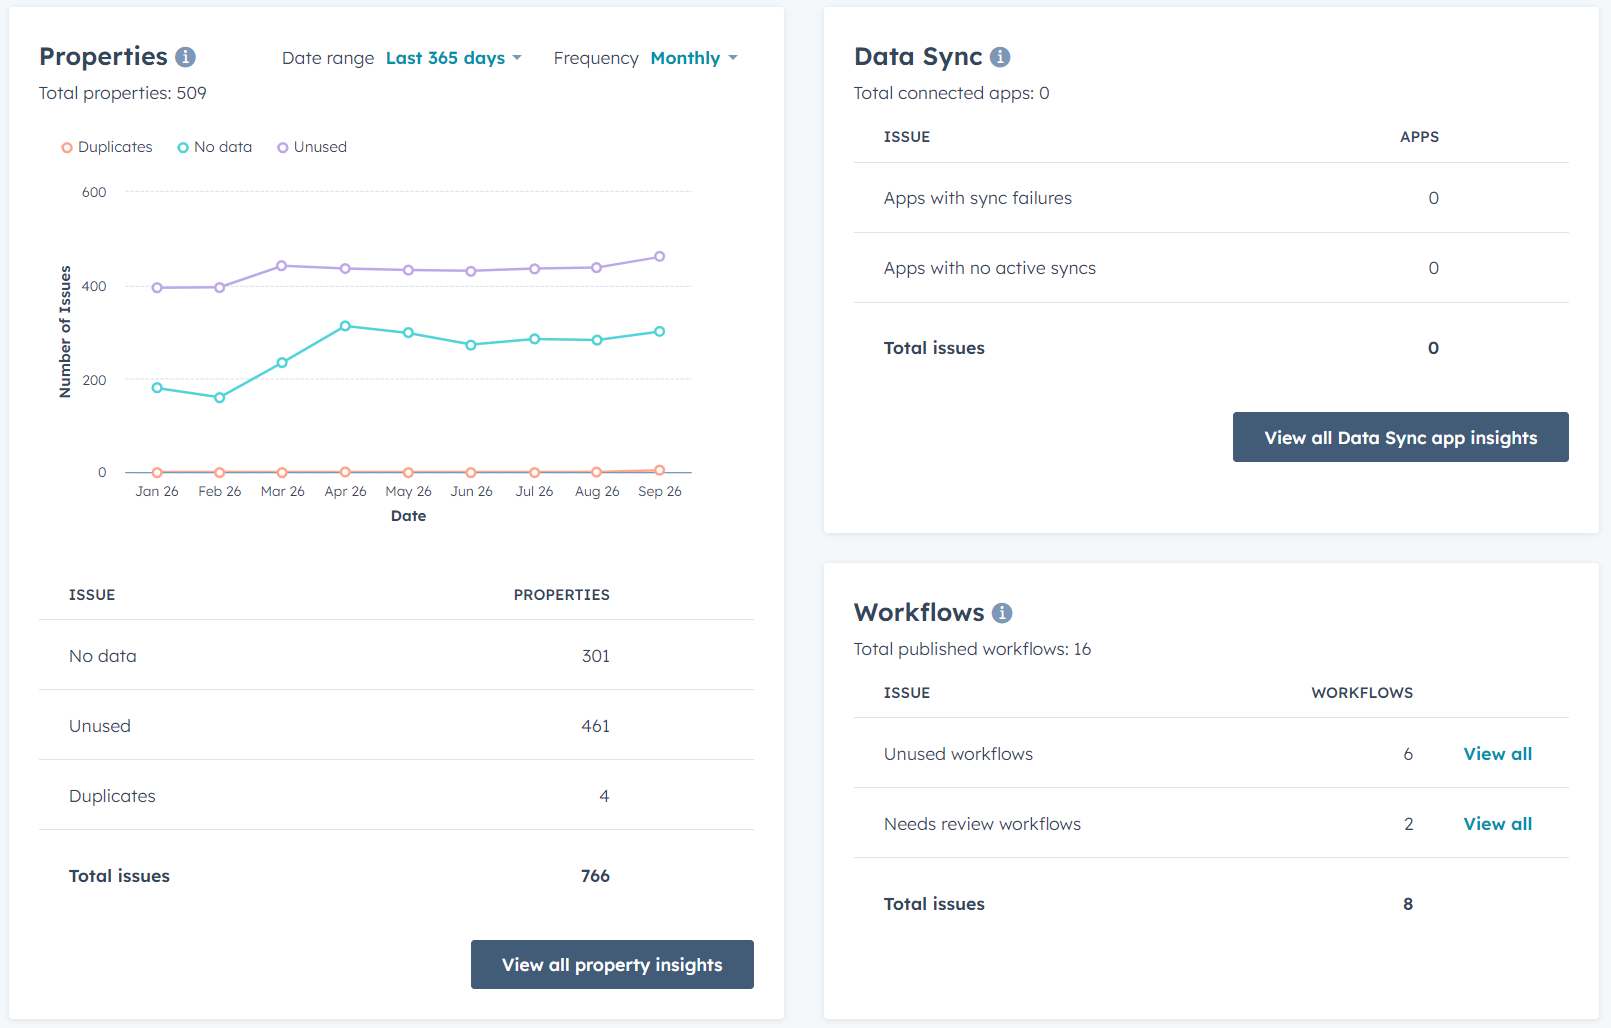
Task: Click Total properties: 509 text
Action: click(123, 93)
